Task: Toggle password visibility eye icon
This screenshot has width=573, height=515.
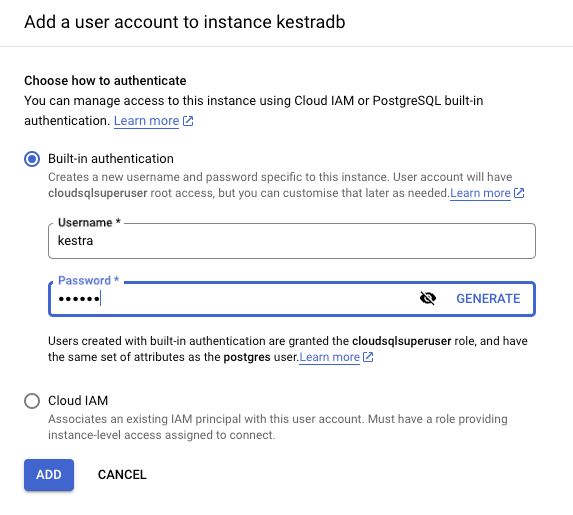Action: [x=428, y=298]
